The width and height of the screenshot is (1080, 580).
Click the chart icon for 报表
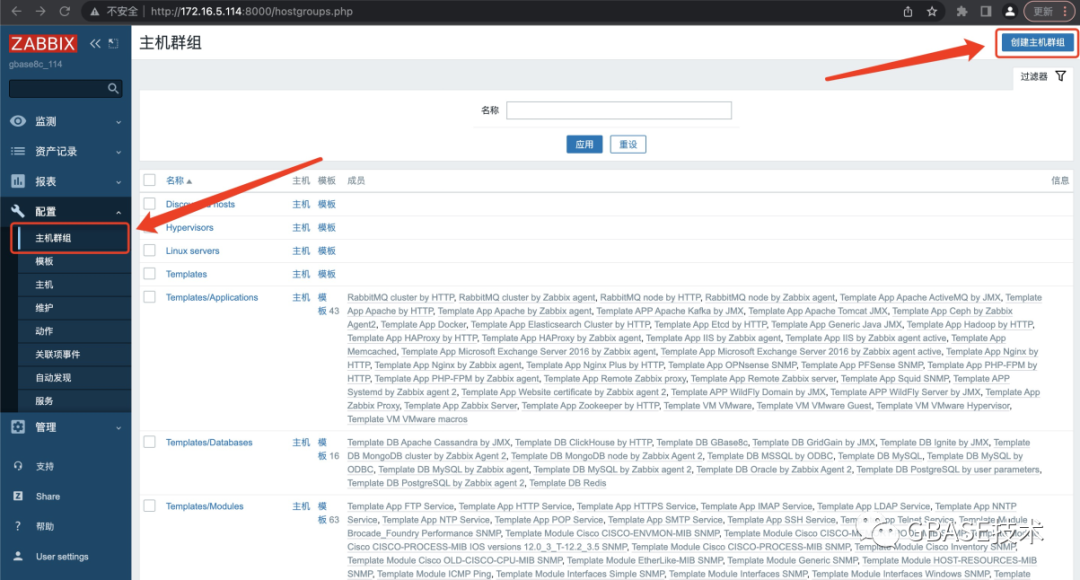pos(18,181)
